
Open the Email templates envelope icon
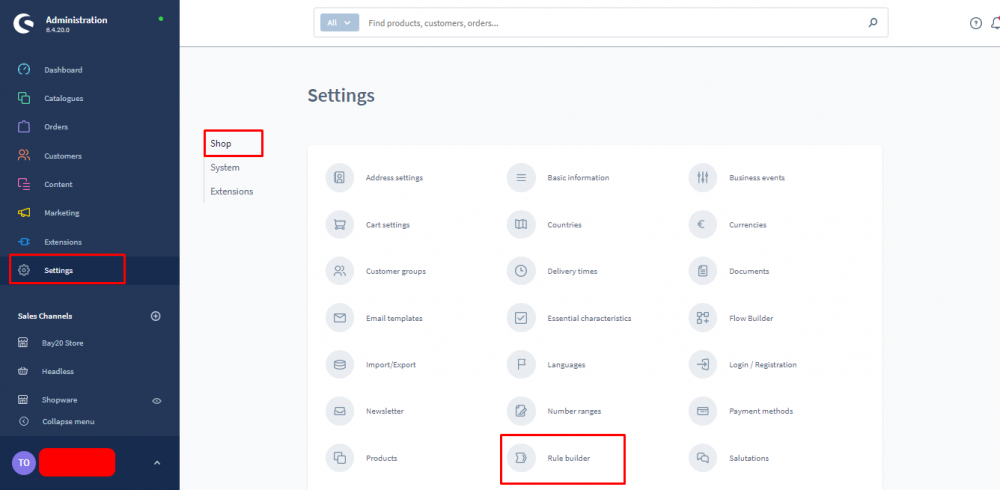(340, 318)
